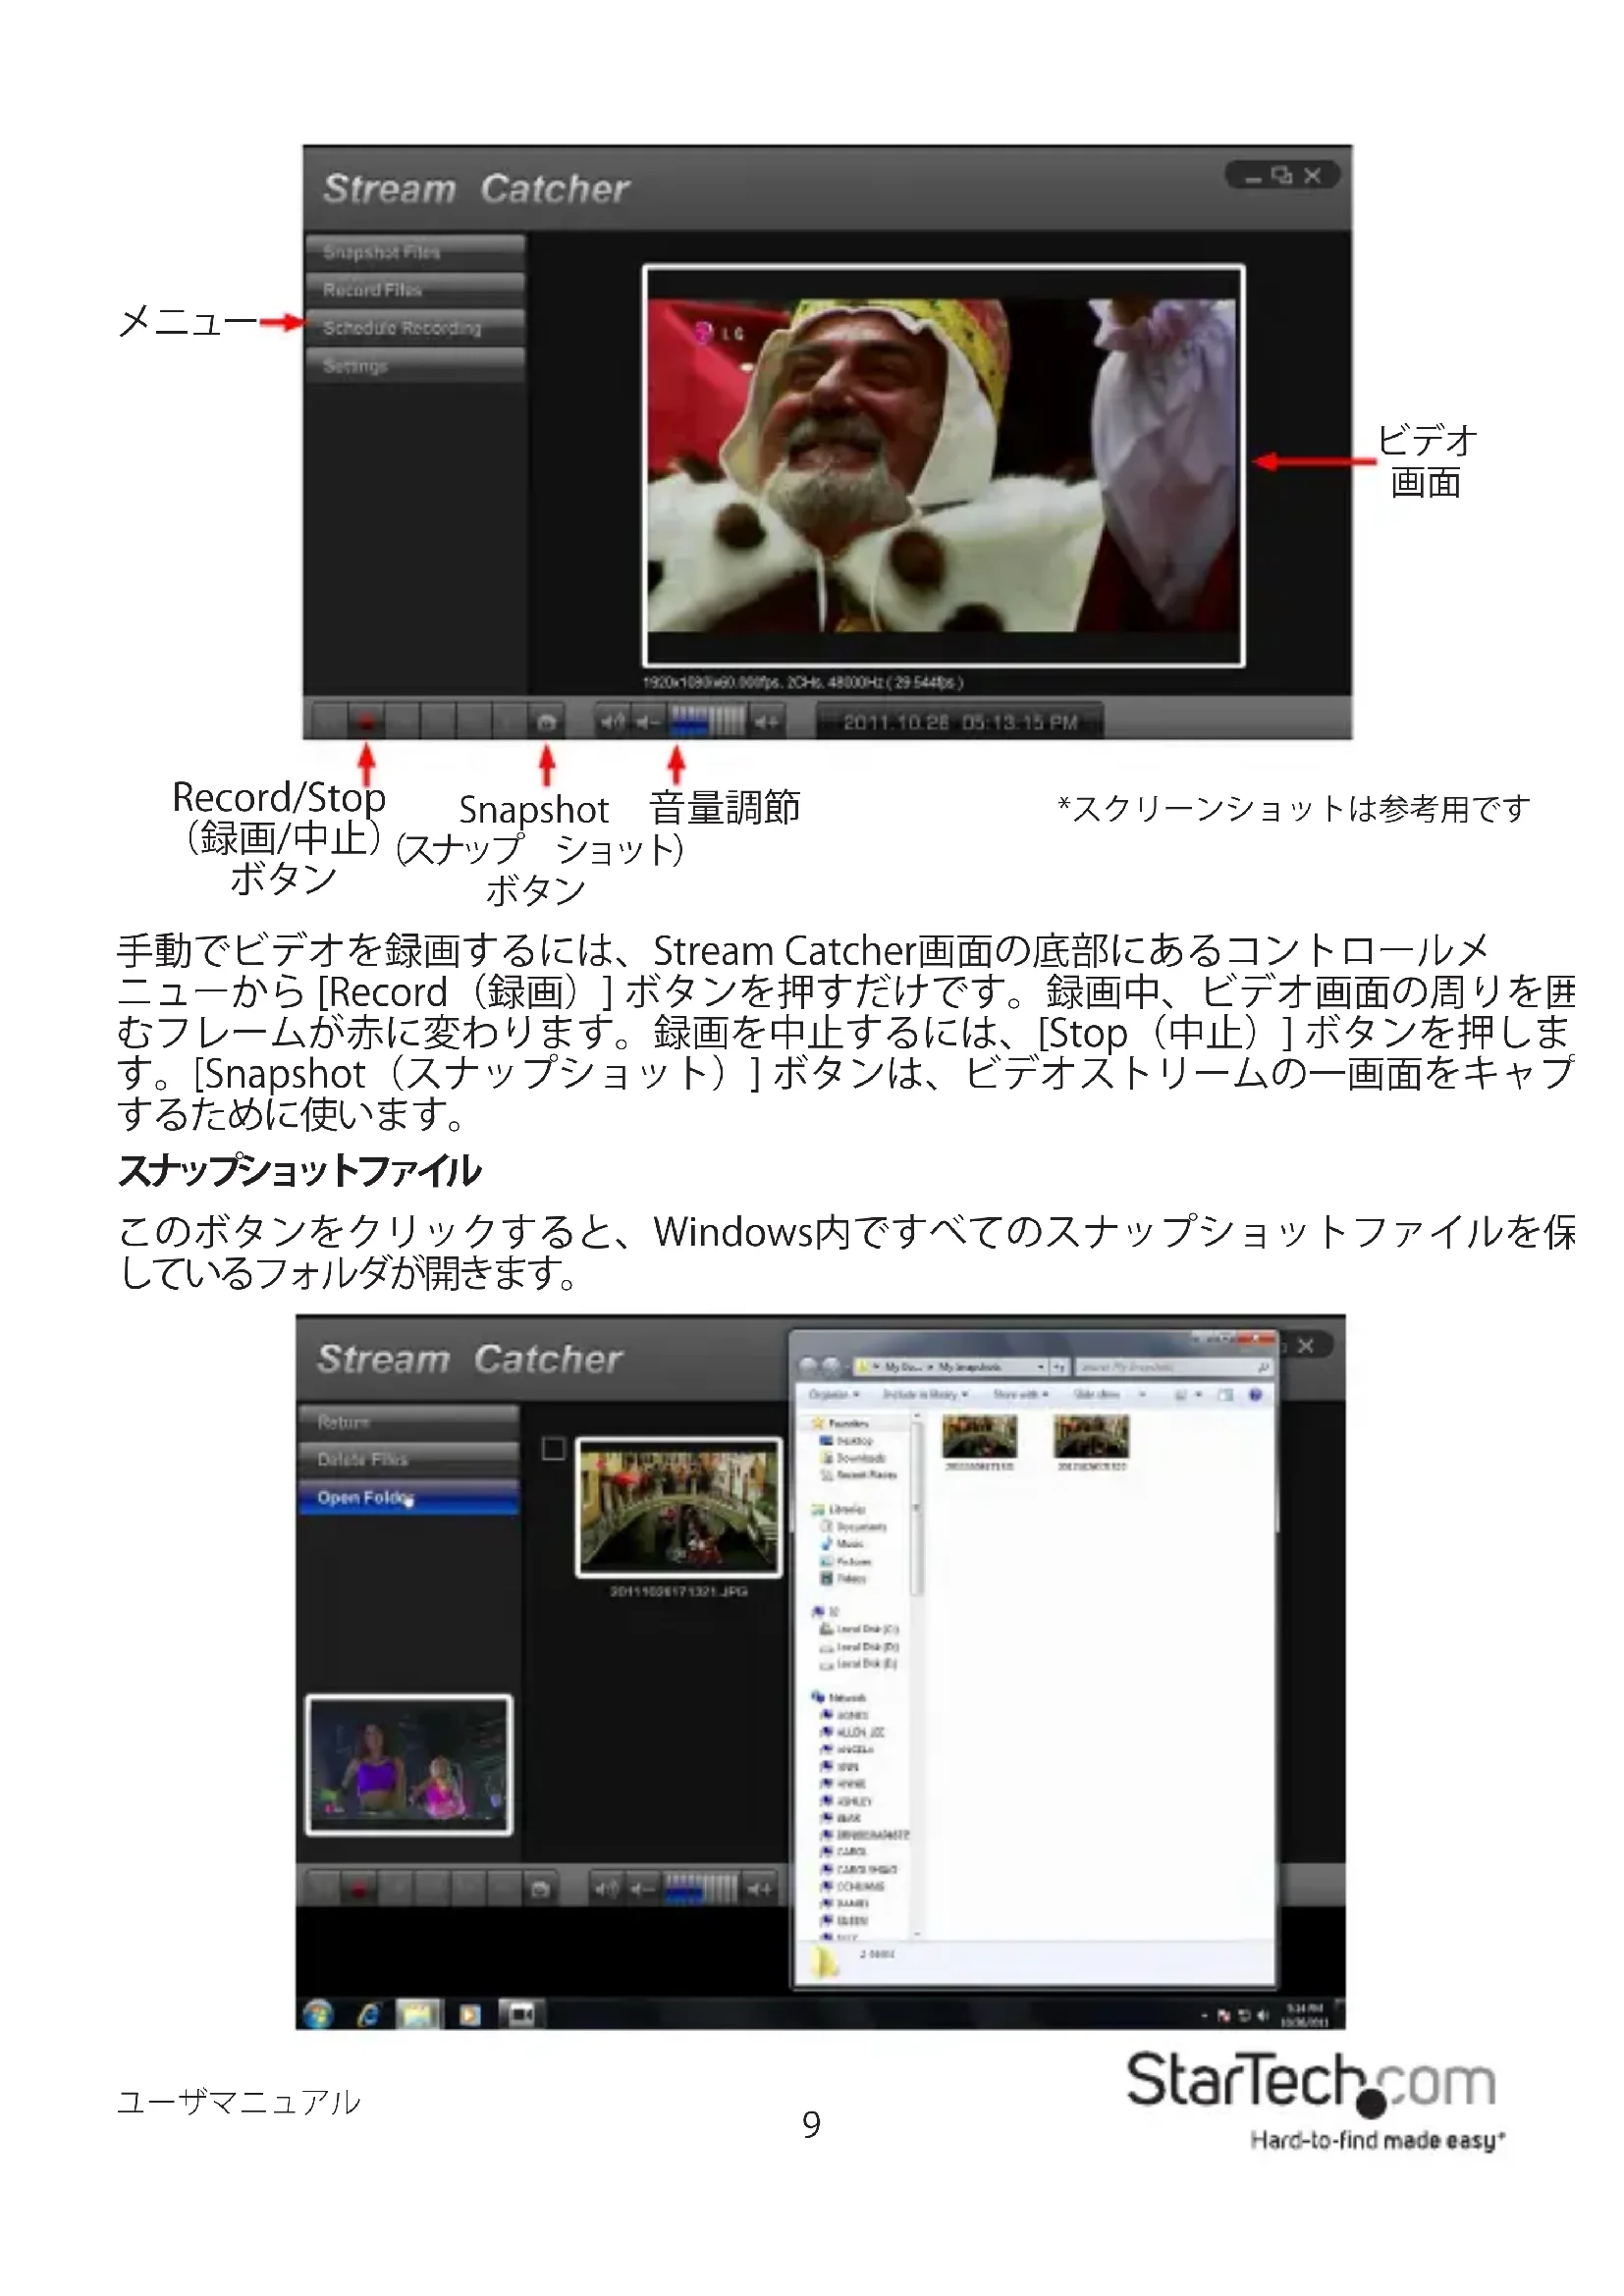Click the Explorer back navigation button

click(809, 1366)
